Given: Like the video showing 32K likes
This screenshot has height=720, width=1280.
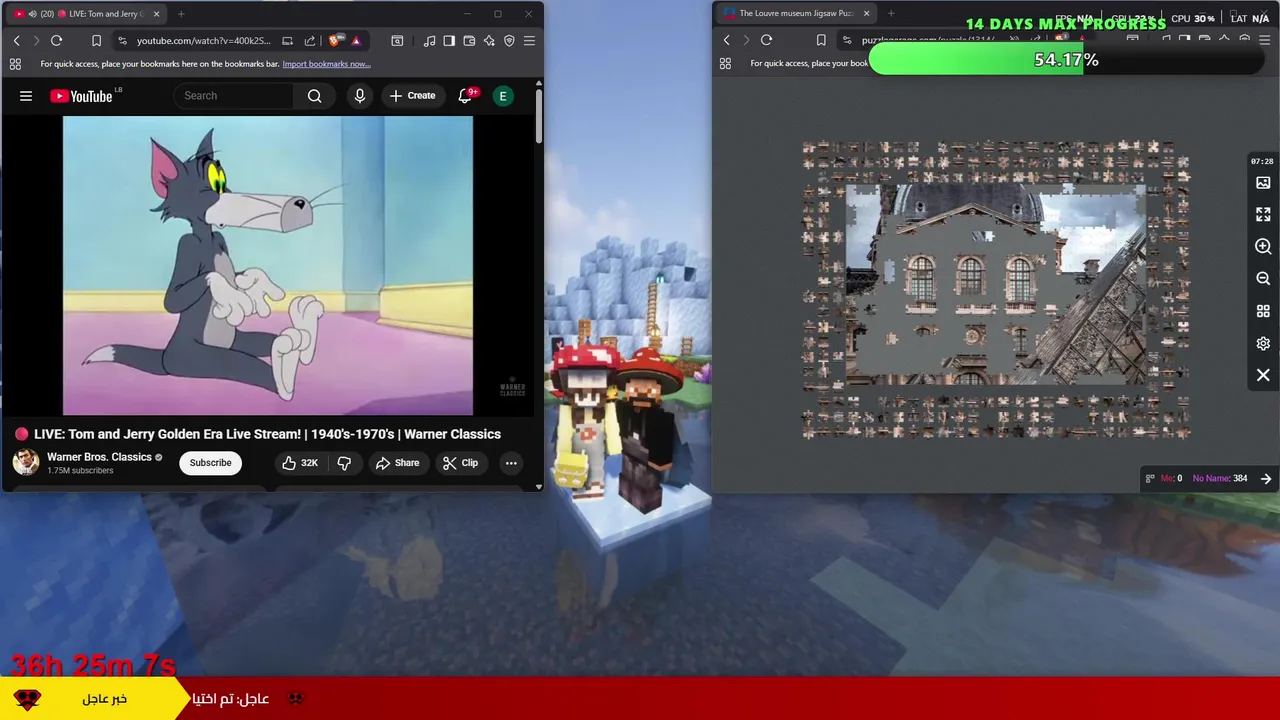Looking at the screenshot, I should pyautogui.click(x=300, y=463).
